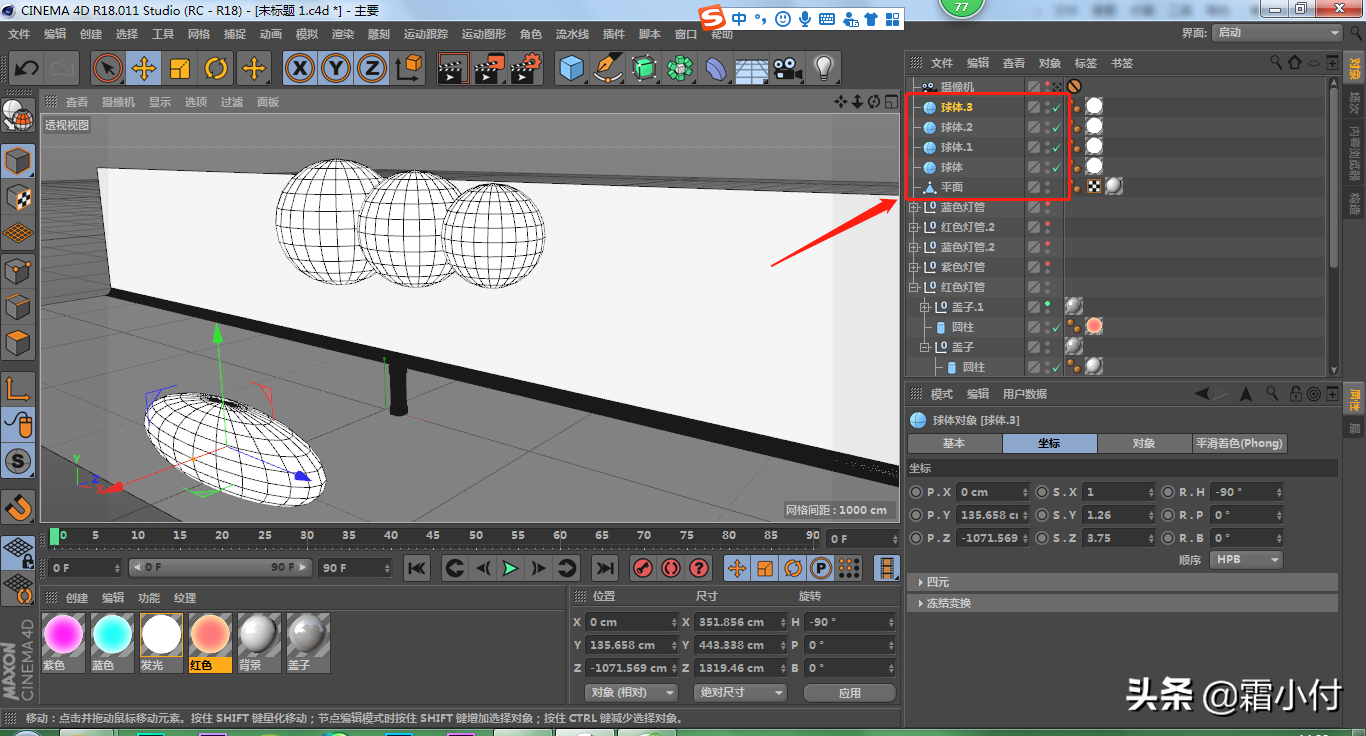
Task: Select Texture mode checkered cube icon
Action: click(18, 197)
